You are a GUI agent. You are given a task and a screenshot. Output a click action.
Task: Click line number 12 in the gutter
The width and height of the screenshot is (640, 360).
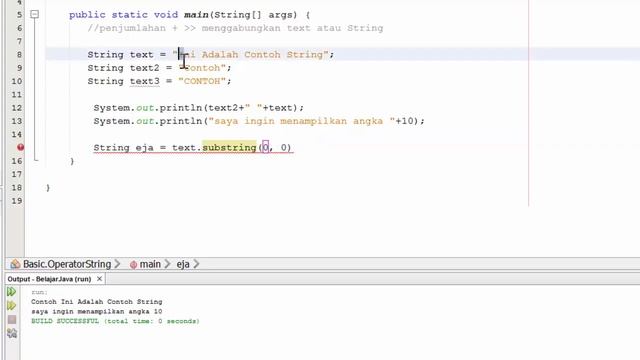[17, 108]
